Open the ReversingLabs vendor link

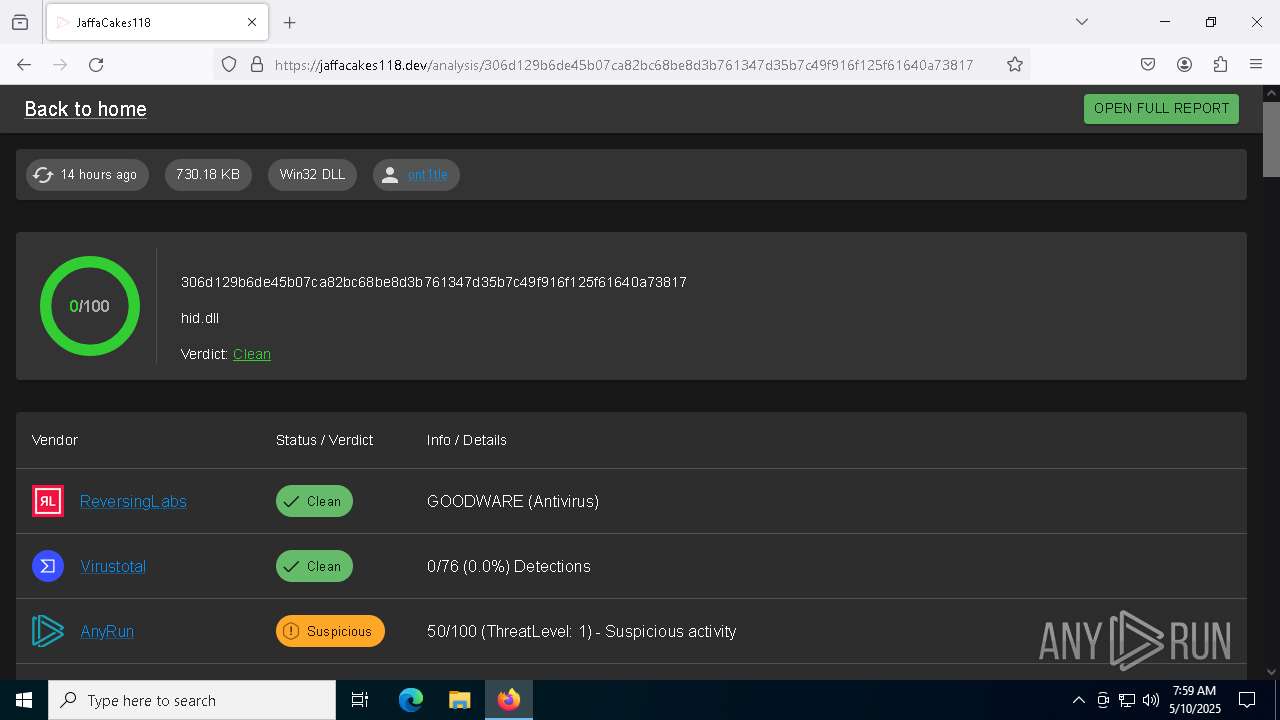coord(133,501)
